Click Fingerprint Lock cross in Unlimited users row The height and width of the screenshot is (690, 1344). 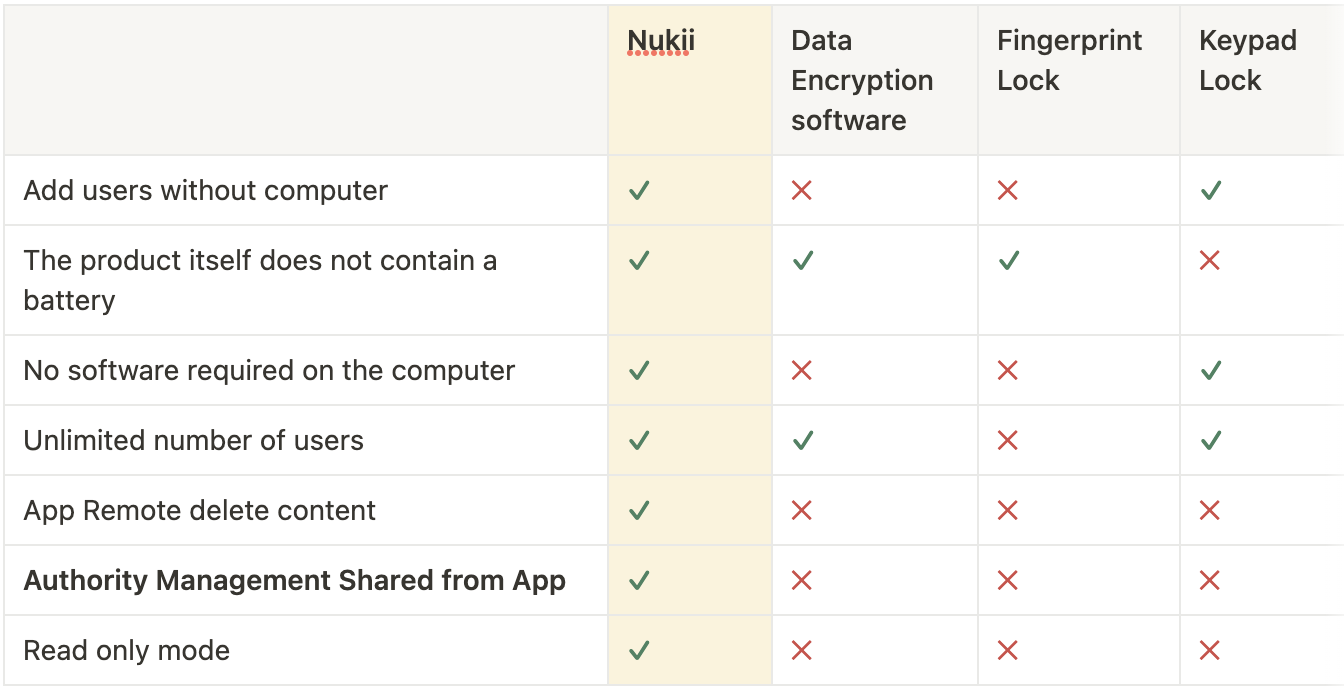pyautogui.click(x=1008, y=440)
